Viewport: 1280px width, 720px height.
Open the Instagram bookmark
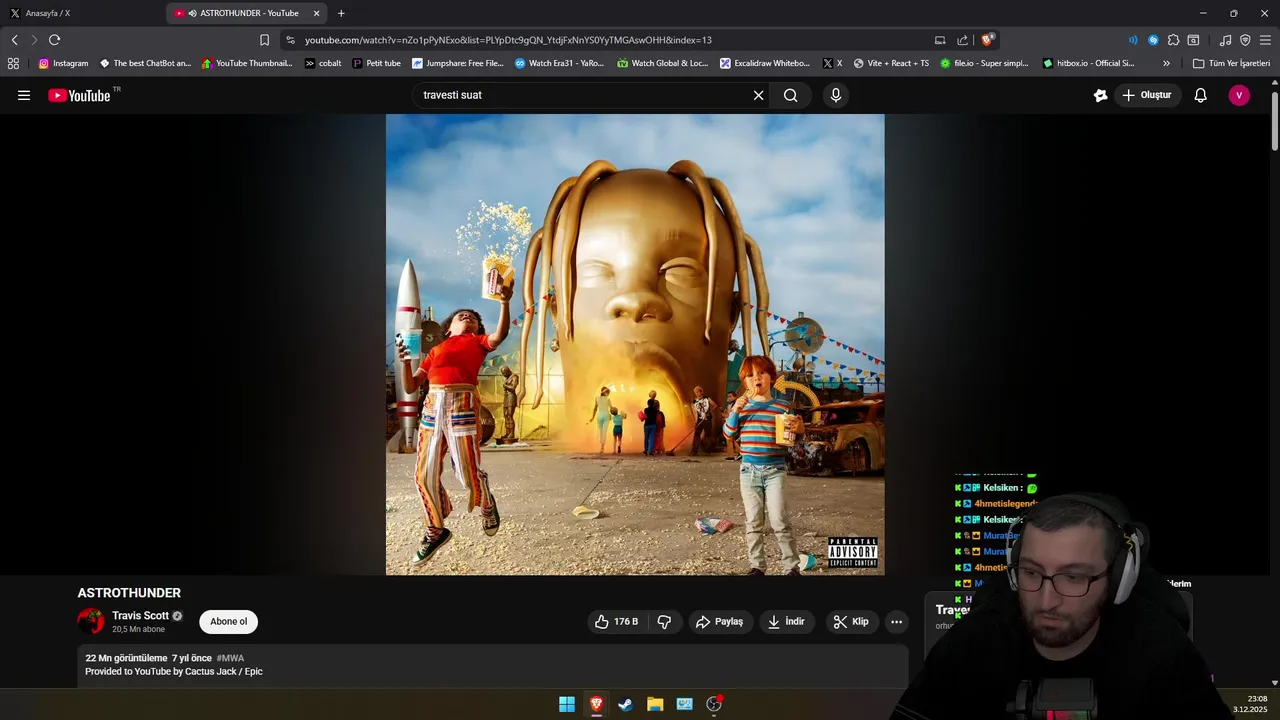click(63, 63)
